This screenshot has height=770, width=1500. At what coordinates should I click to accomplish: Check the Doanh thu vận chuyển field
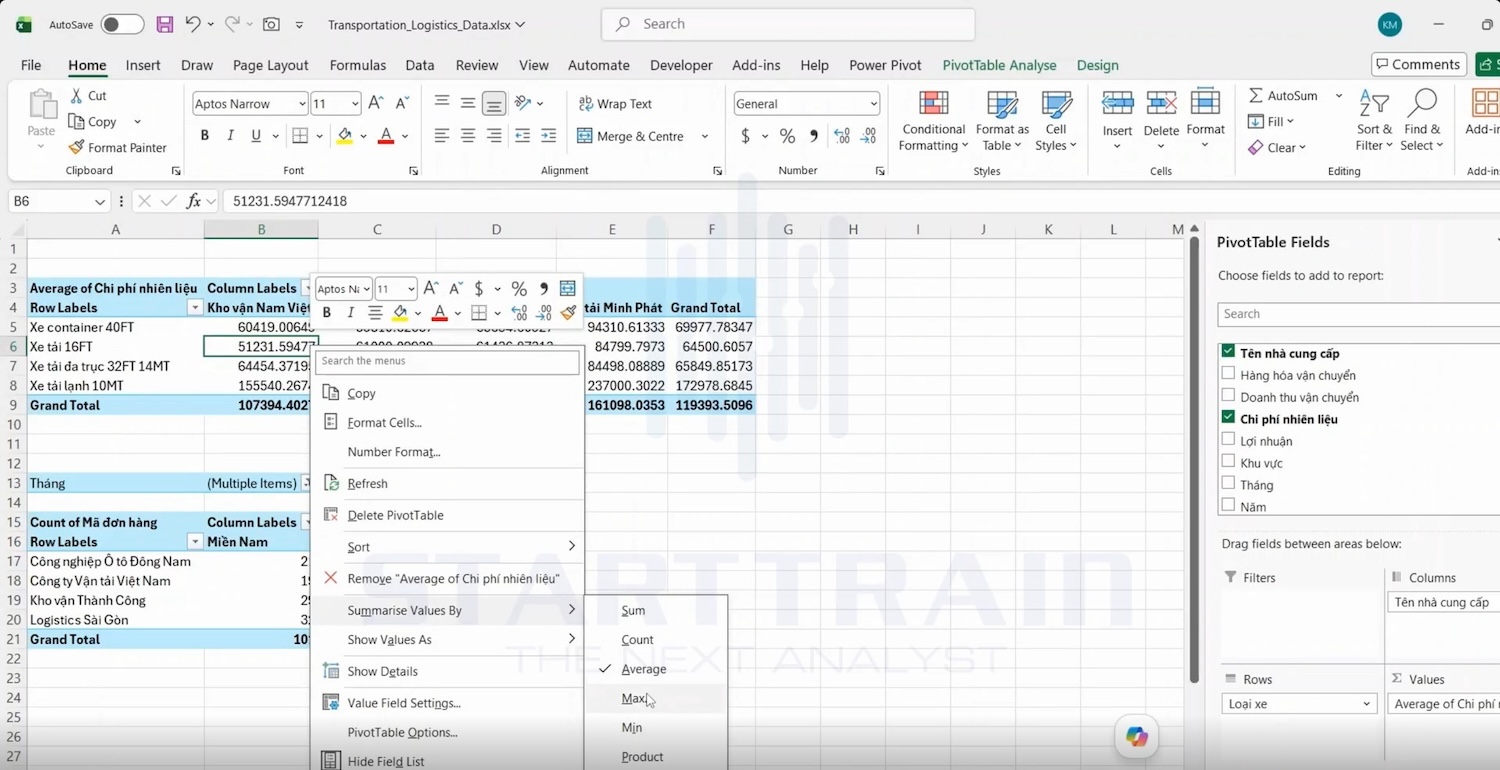tap(1228, 397)
